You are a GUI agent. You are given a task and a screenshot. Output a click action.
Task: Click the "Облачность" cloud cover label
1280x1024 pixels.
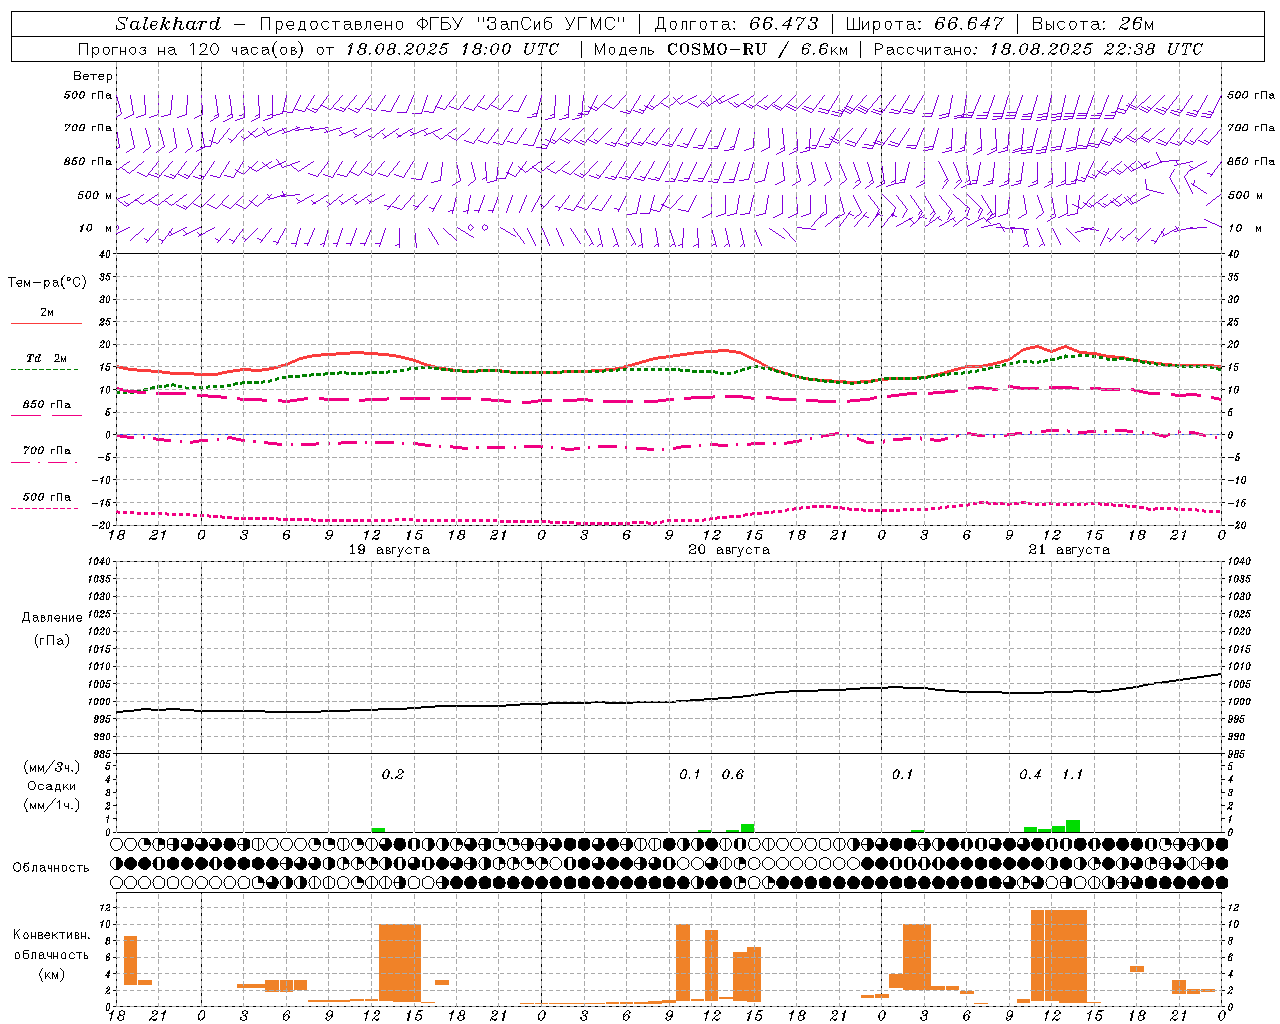pyautogui.click(x=51, y=867)
